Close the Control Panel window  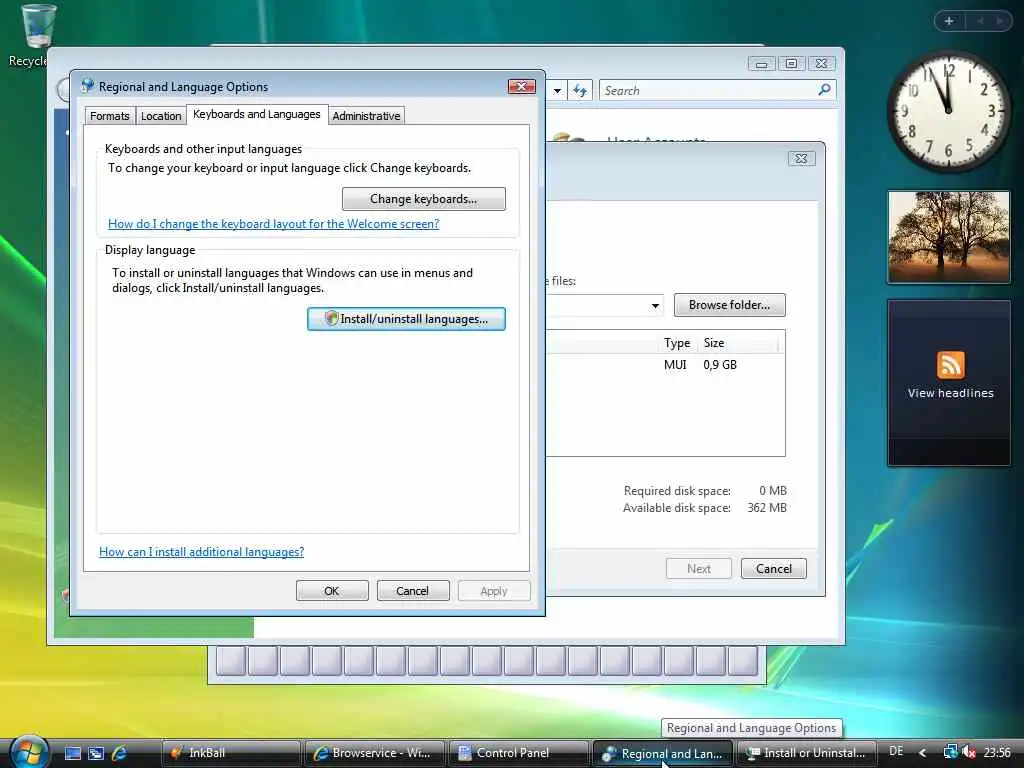pos(822,63)
